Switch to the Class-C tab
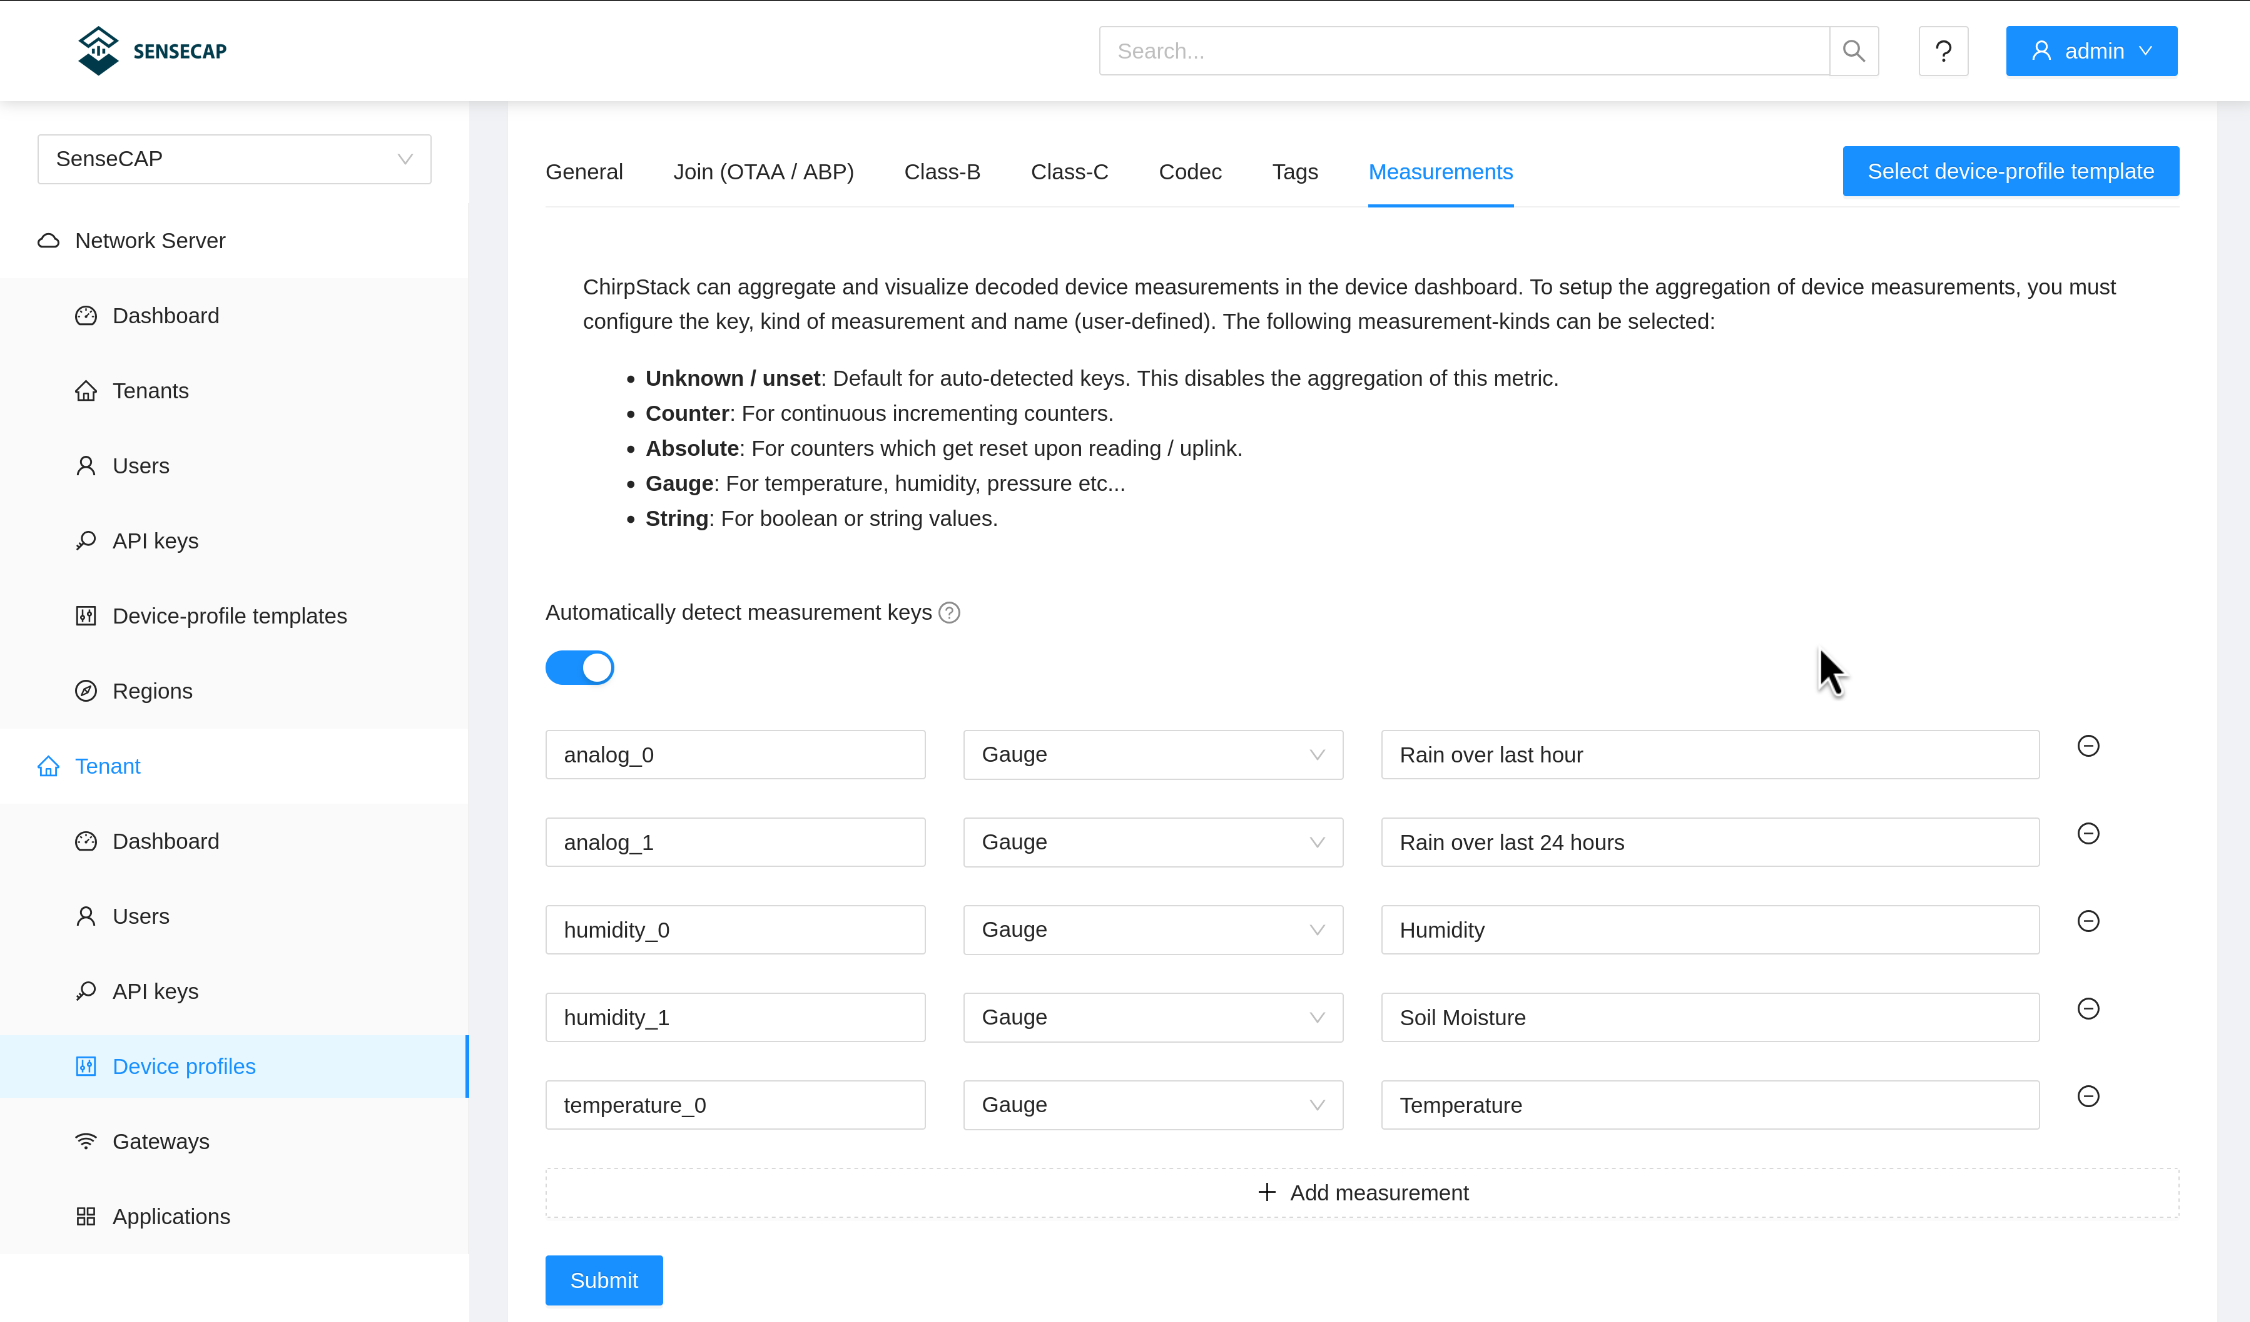 (1069, 172)
